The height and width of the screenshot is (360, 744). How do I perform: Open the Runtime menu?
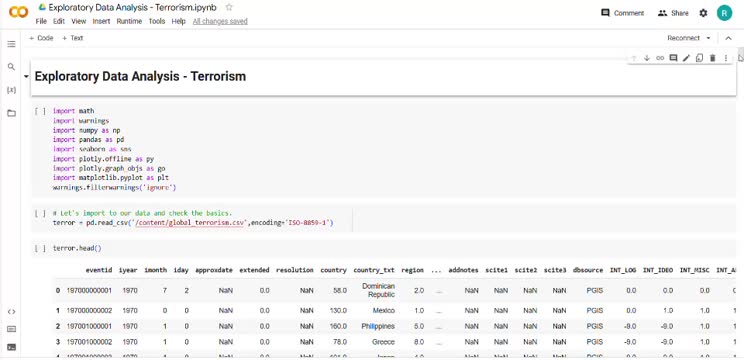129,21
